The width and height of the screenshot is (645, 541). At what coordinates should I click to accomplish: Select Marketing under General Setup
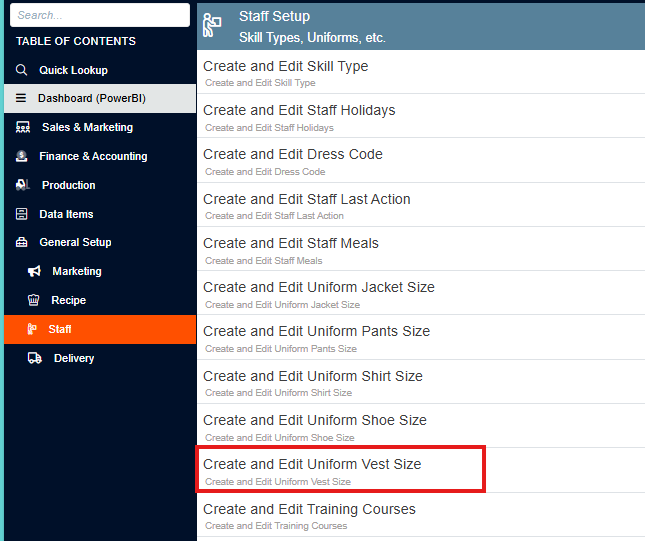pyautogui.click(x=100, y=271)
